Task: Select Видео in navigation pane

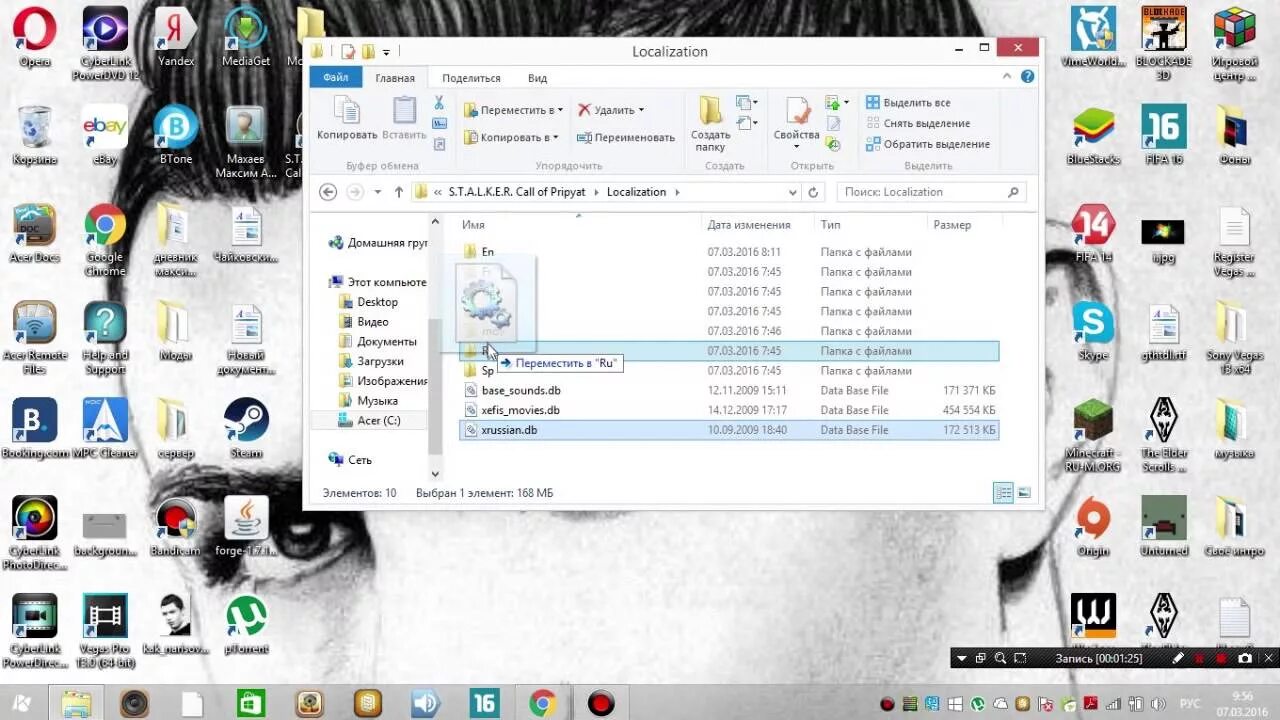Action: coord(373,322)
